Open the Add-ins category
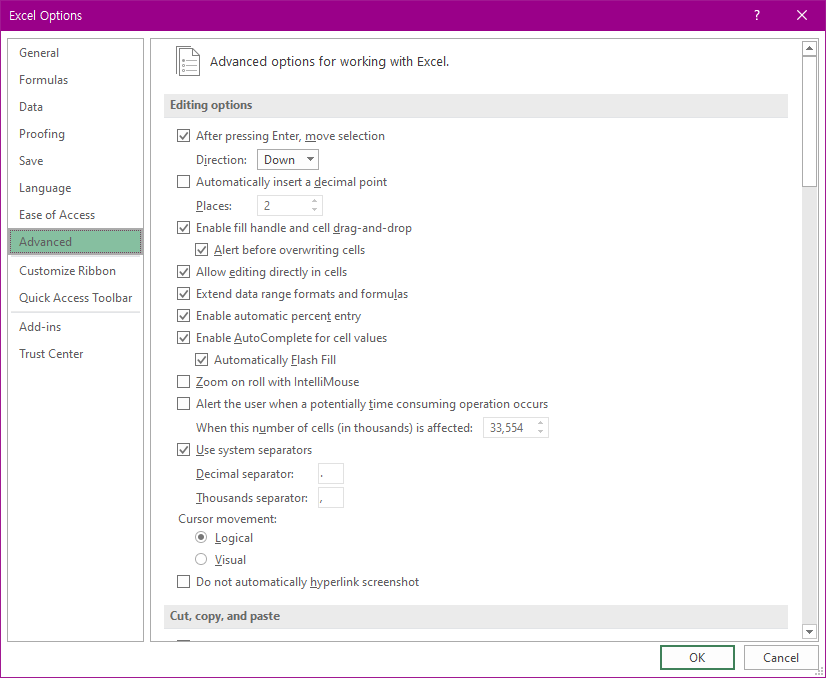Viewport: 826px width, 678px height. pos(75,327)
